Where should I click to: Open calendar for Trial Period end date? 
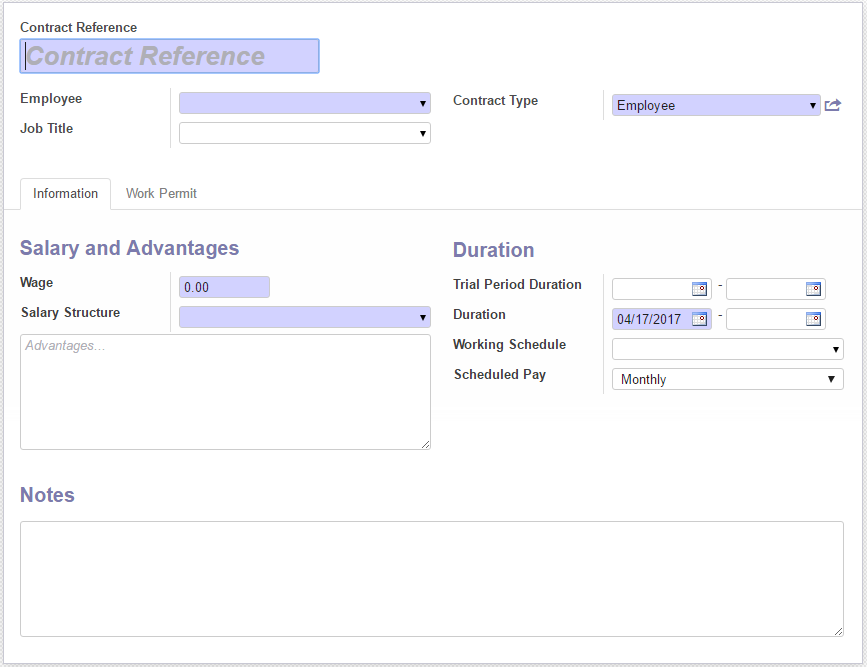pyautogui.click(x=813, y=289)
